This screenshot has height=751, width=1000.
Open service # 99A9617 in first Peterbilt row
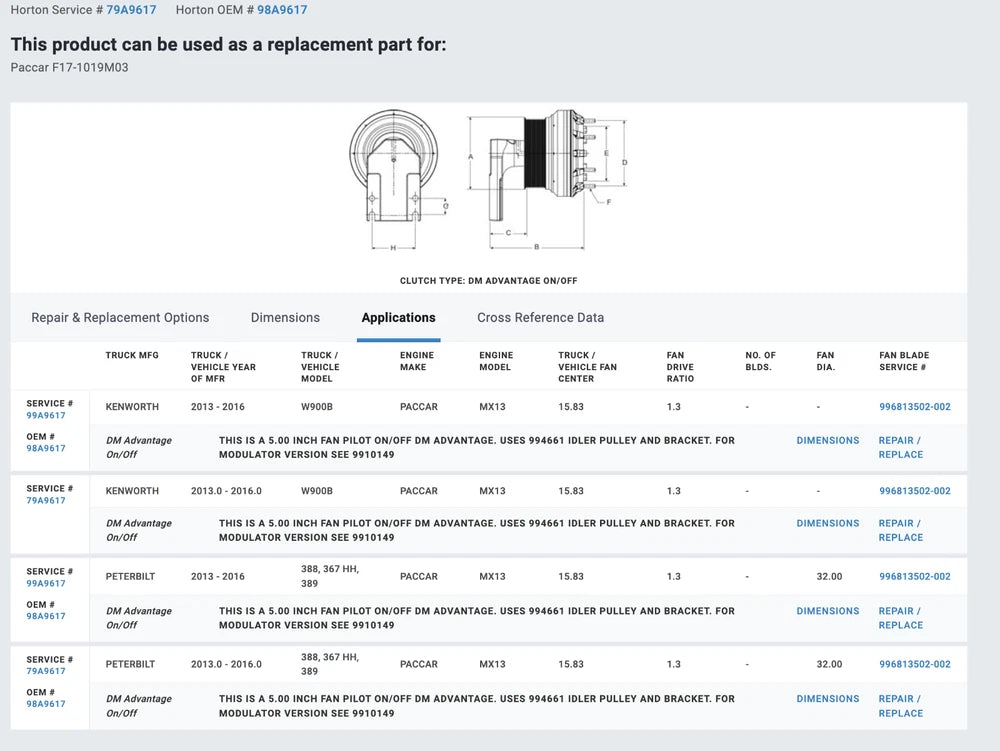(x=46, y=583)
